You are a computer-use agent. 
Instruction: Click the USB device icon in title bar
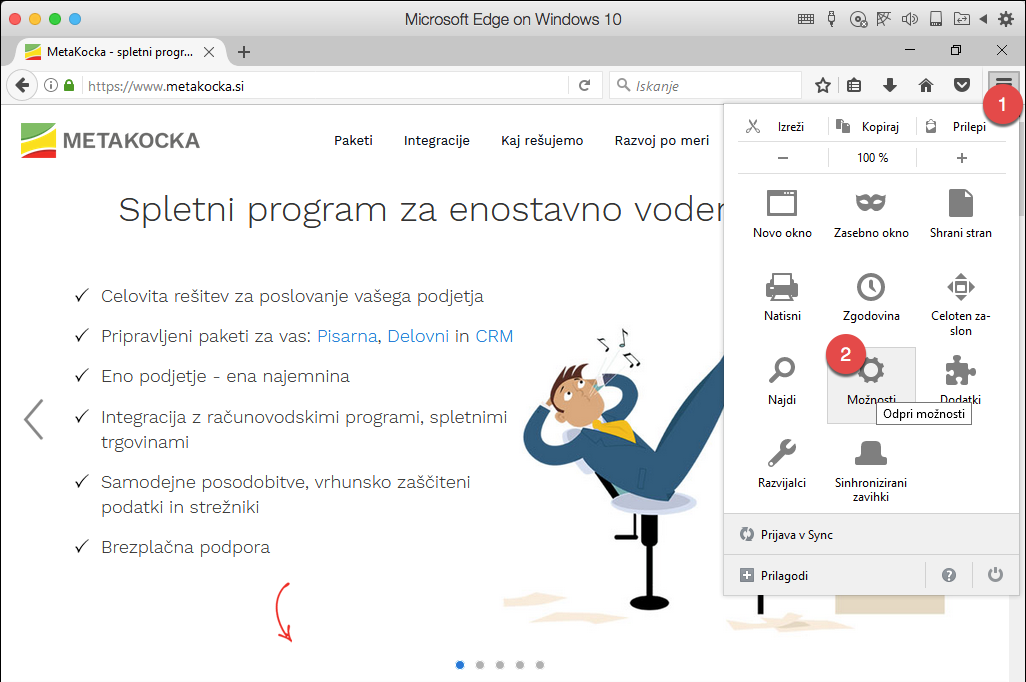[x=831, y=19]
